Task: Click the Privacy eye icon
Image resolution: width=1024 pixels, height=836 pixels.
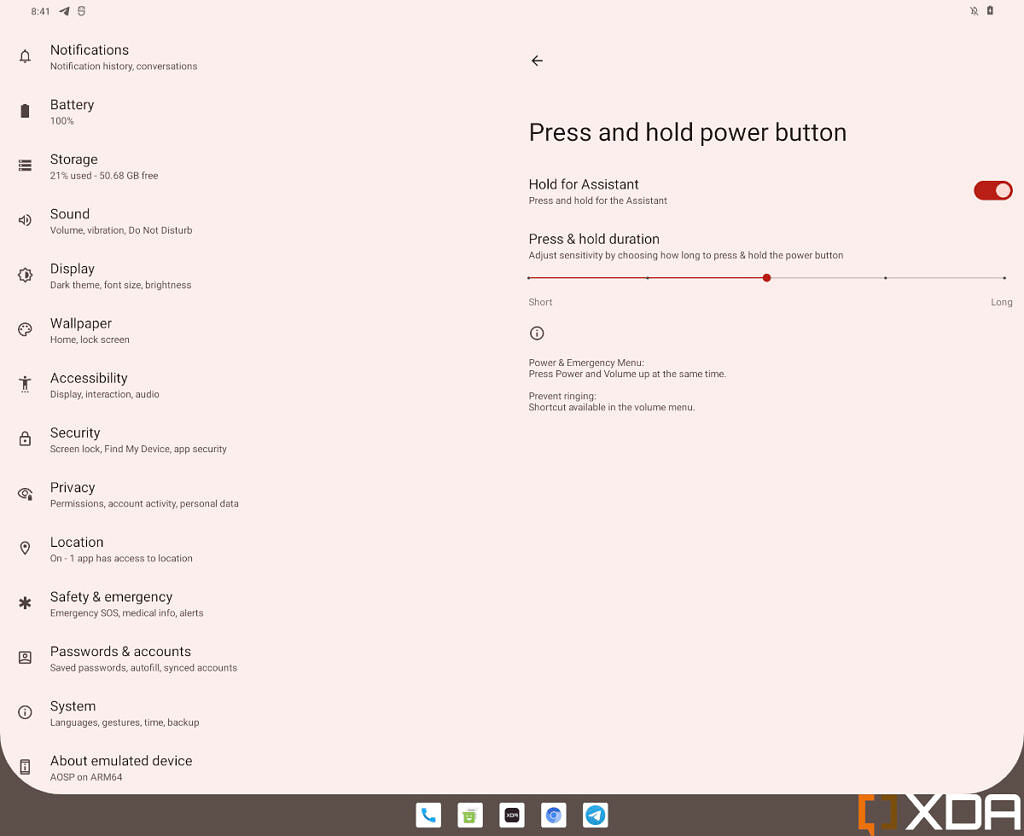Action: coord(25,494)
